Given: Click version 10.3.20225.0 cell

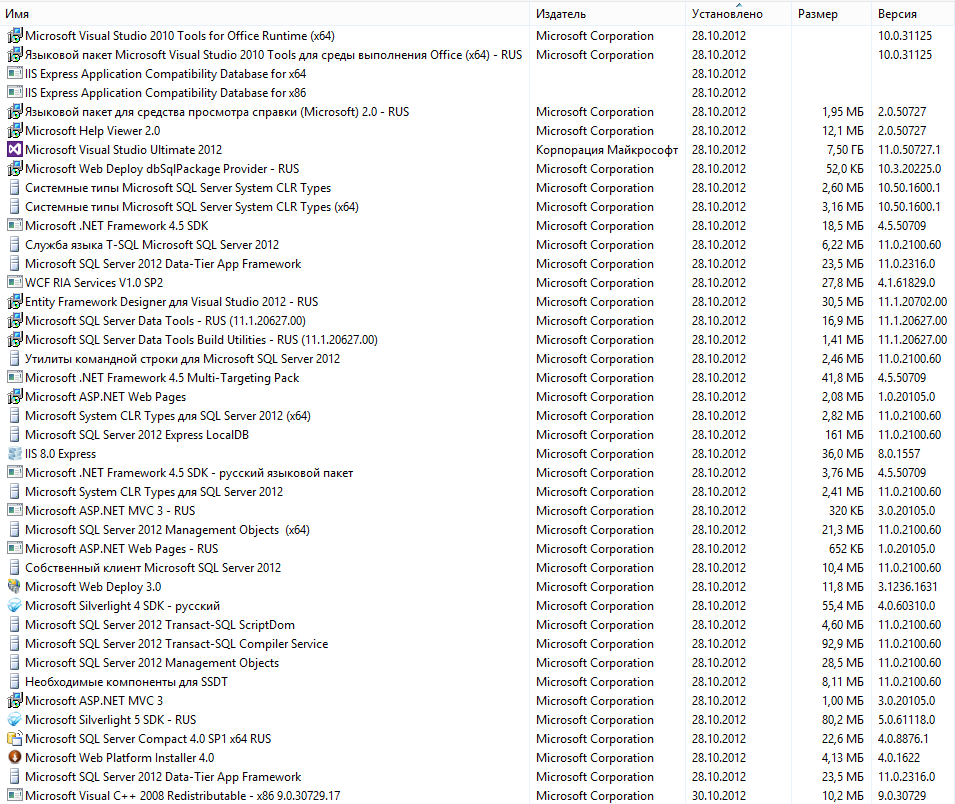Looking at the screenshot, I should pos(909,169).
